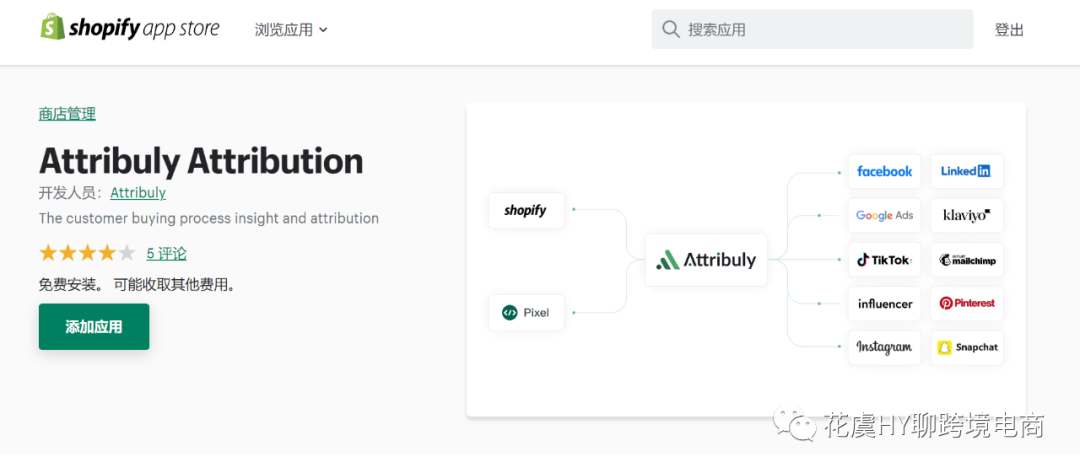
Task: Click the shopify card in diagram
Action: [526, 210]
